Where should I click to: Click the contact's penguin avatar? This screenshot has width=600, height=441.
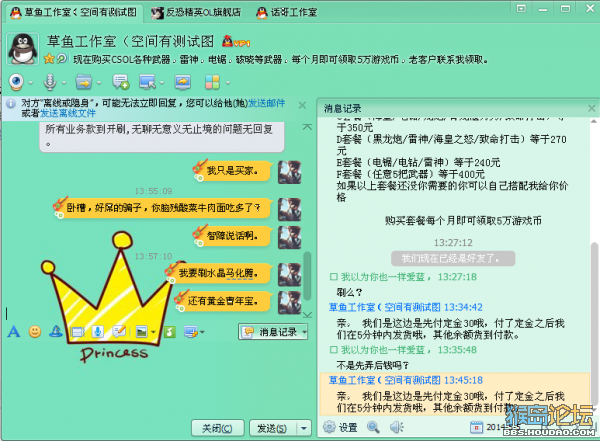(23, 49)
